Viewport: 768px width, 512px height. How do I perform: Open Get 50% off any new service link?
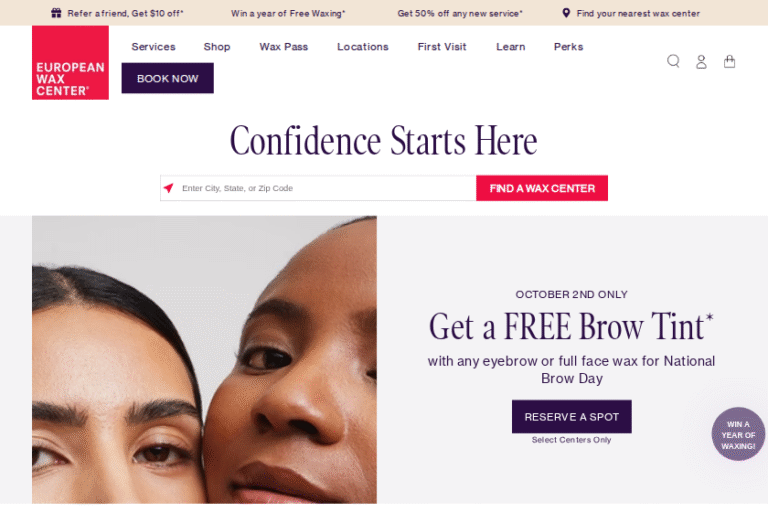(x=460, y=13)
